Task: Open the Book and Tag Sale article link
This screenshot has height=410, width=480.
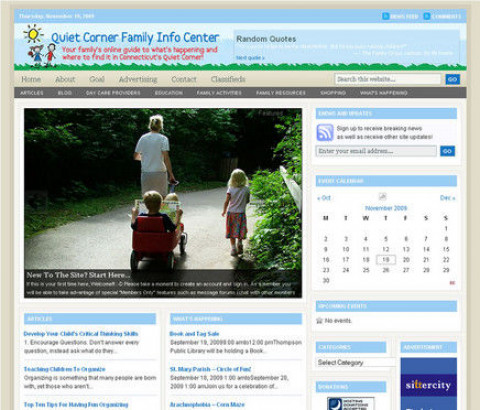Action: tap(194, 334)
